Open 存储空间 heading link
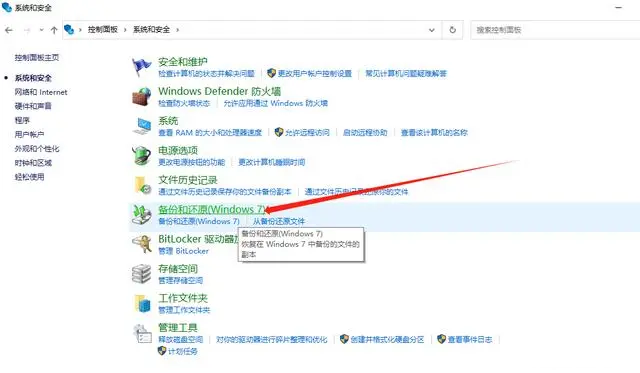640x373 pixels. (x=178, y=269)
